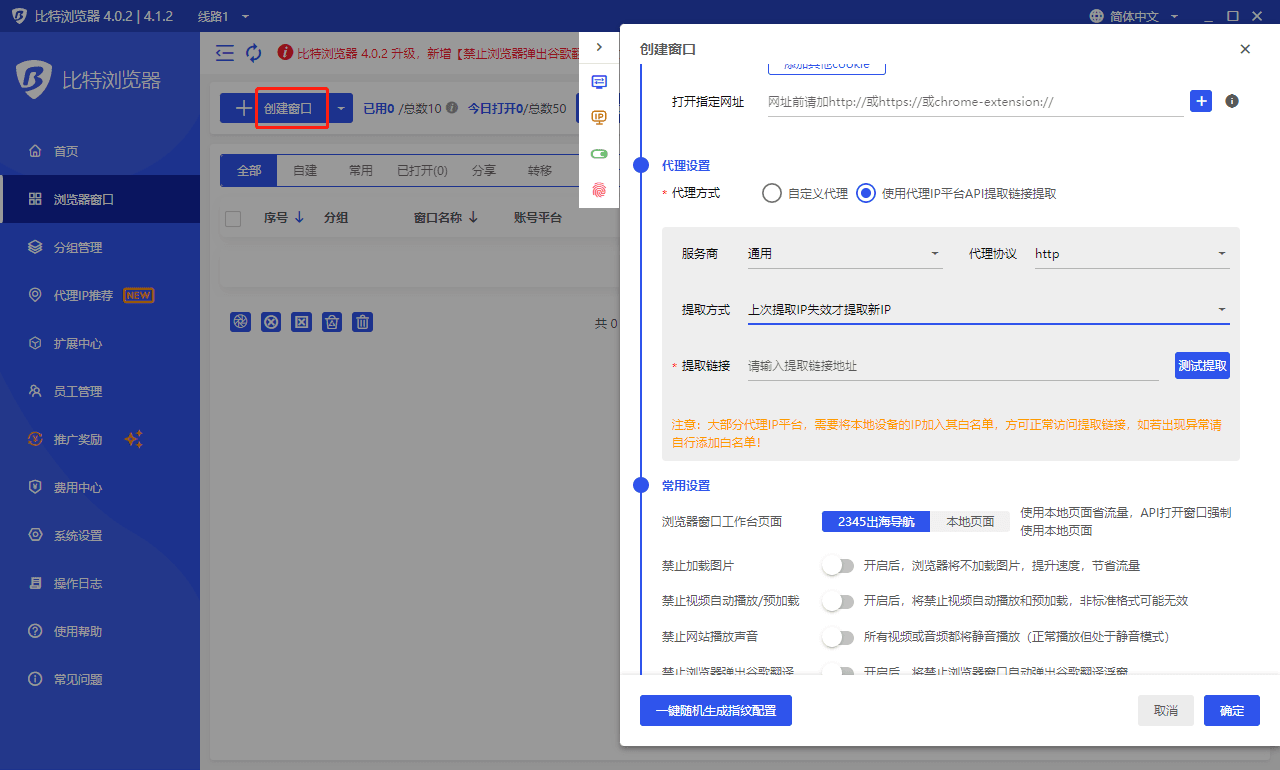Click the 取消 button
The image size is (1280, 770).
point(1166,710)
